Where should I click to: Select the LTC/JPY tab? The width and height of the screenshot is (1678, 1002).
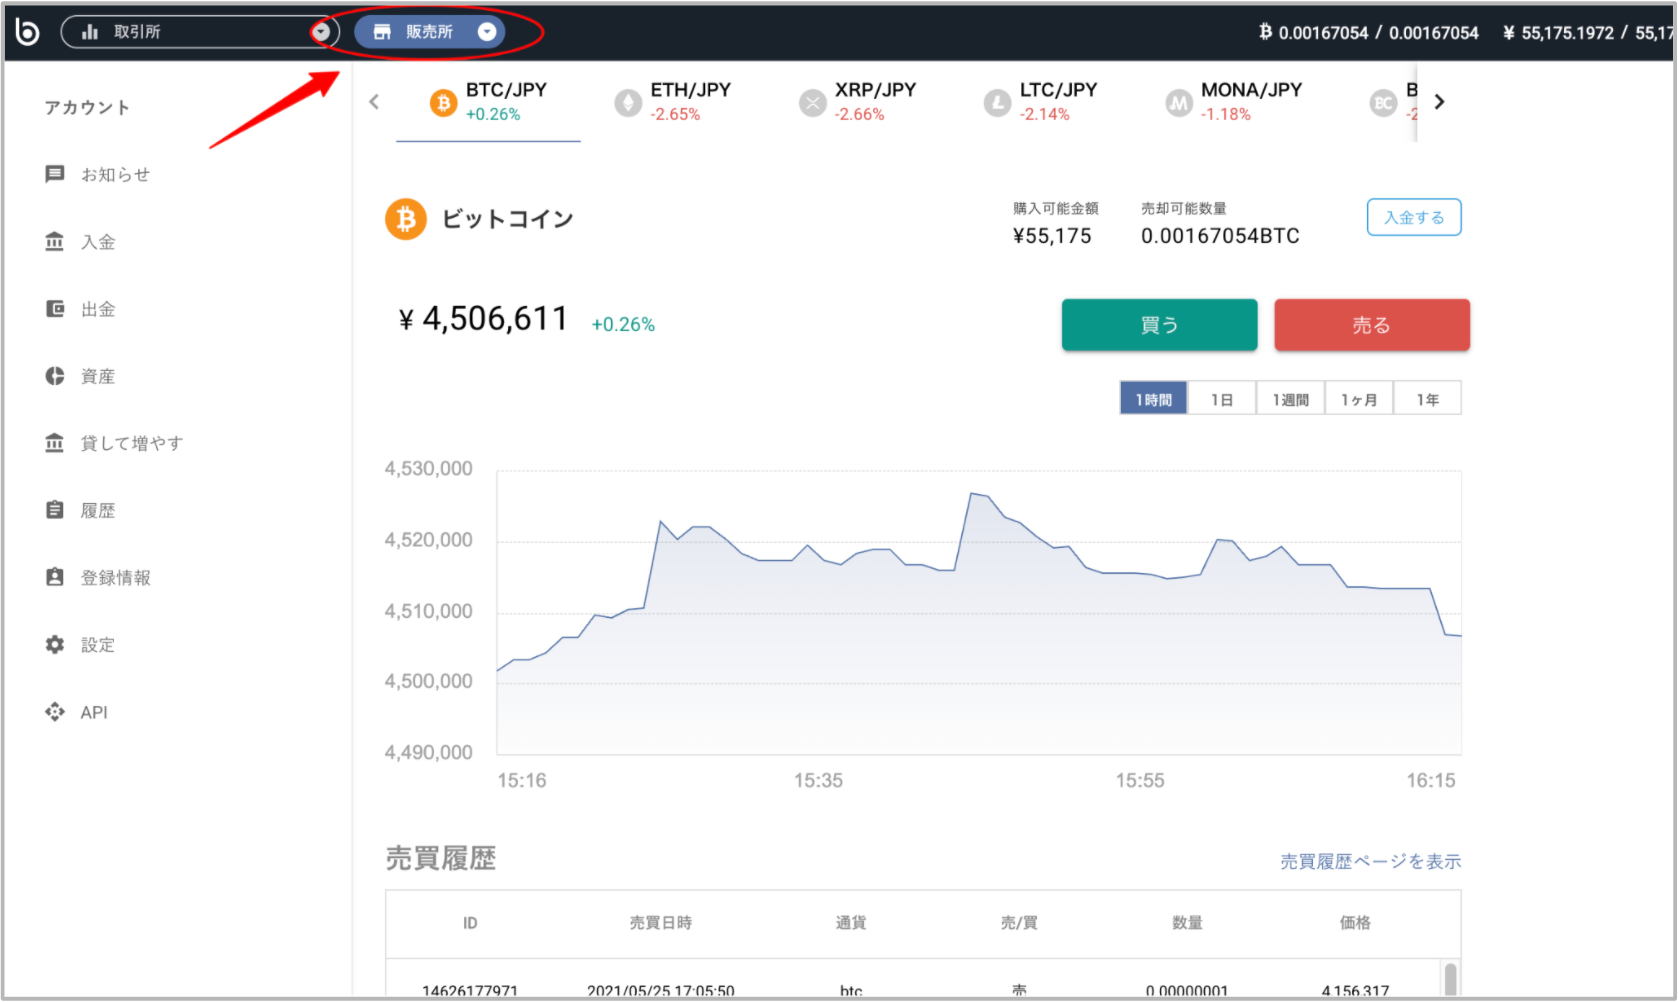1041,102
